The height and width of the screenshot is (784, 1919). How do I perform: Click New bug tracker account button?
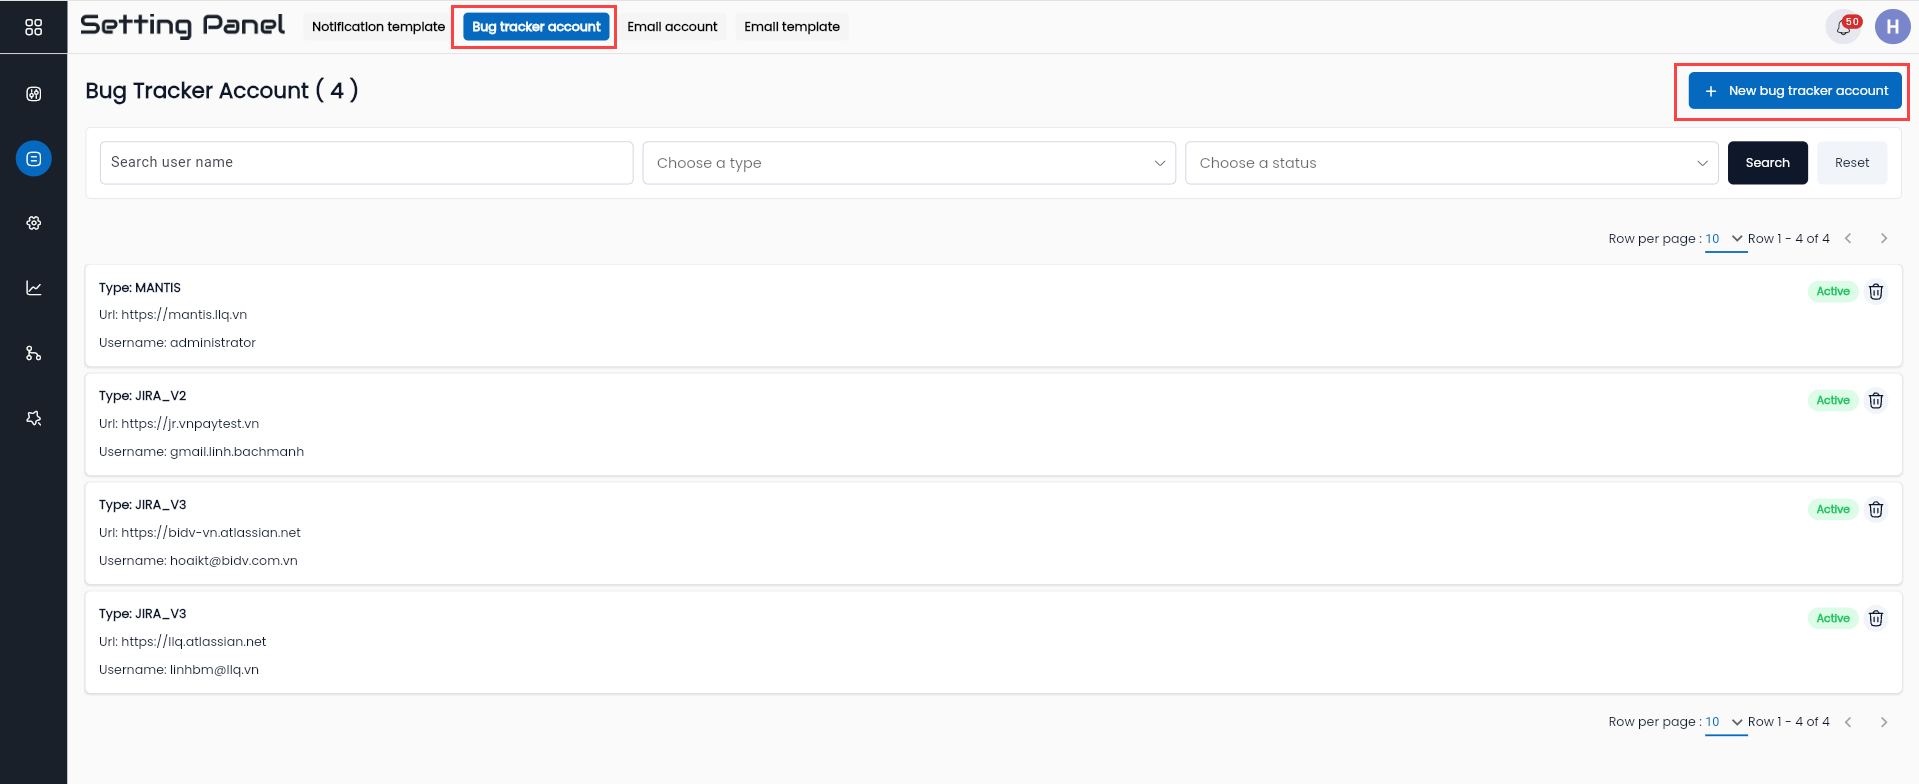pyautogui.click(x=1795, y=91)
